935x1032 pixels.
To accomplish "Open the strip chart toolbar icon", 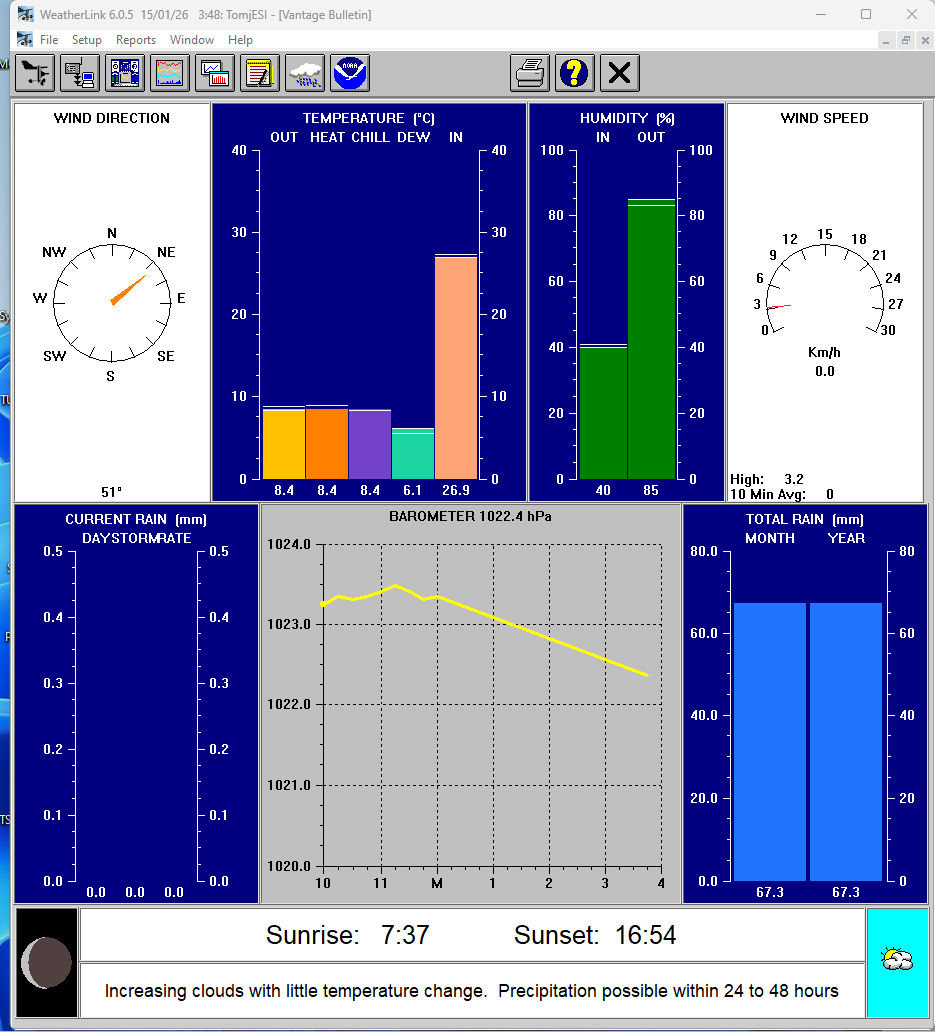I will pos(170,73).
